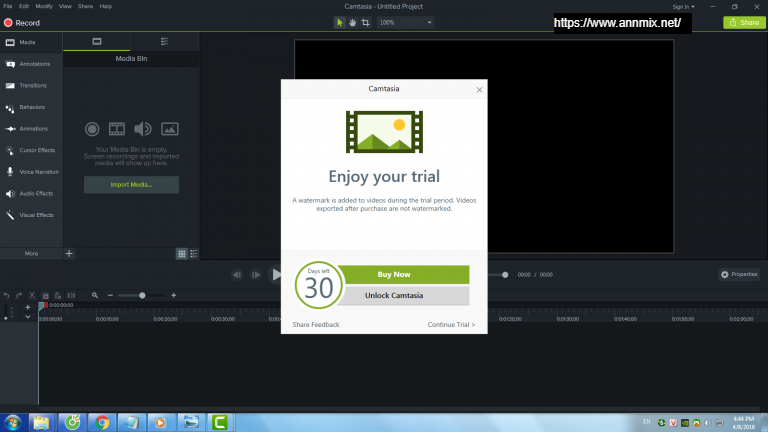
Task: Click the record circle icon in Media Bin
Action: pos(92,129)
